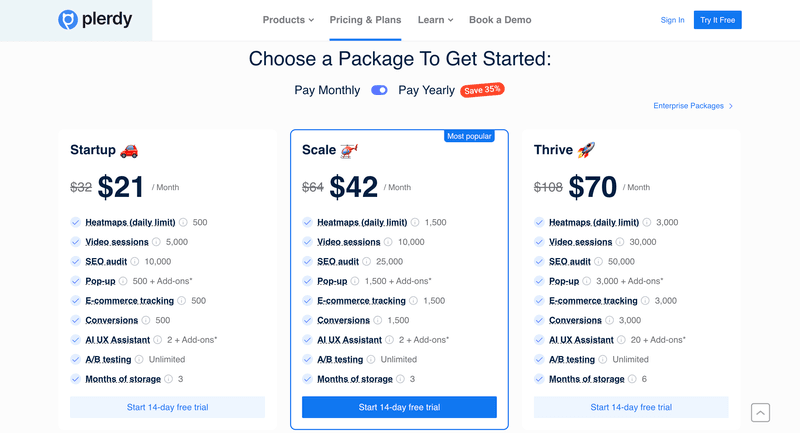This screenshot has height=433, width=800.
Task: Toggle the Pay Monthly / Pay Yearly switch
Action: click(x=379, y=90)
